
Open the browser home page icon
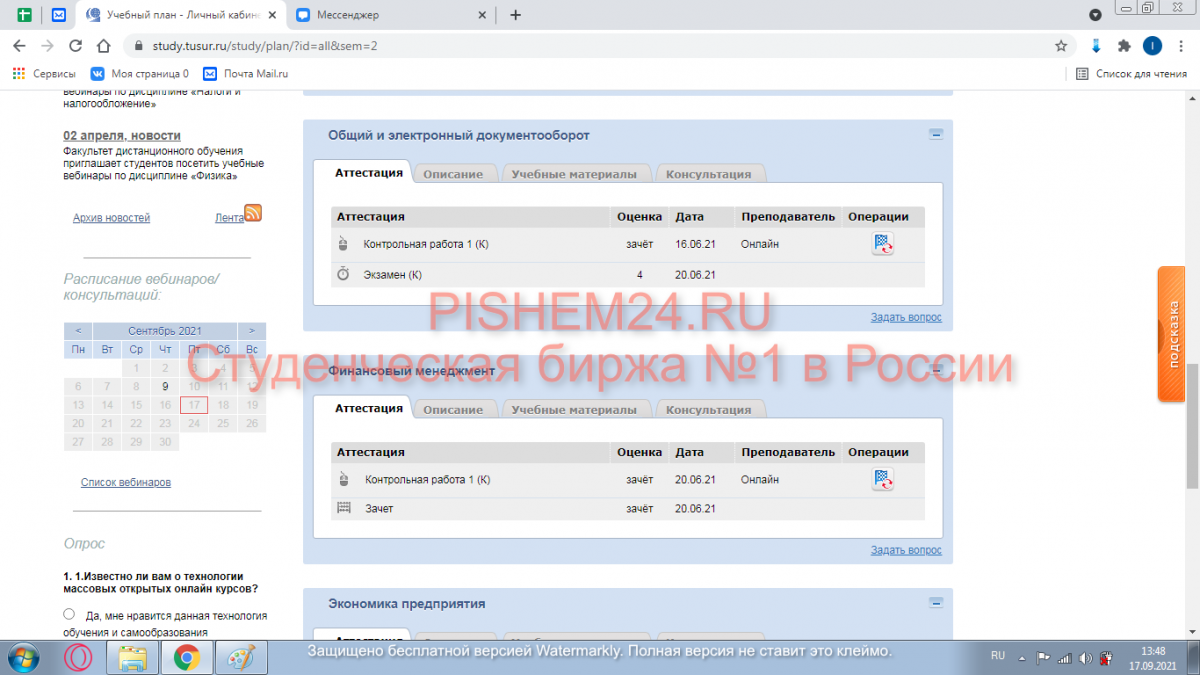(x=103, y=46)
